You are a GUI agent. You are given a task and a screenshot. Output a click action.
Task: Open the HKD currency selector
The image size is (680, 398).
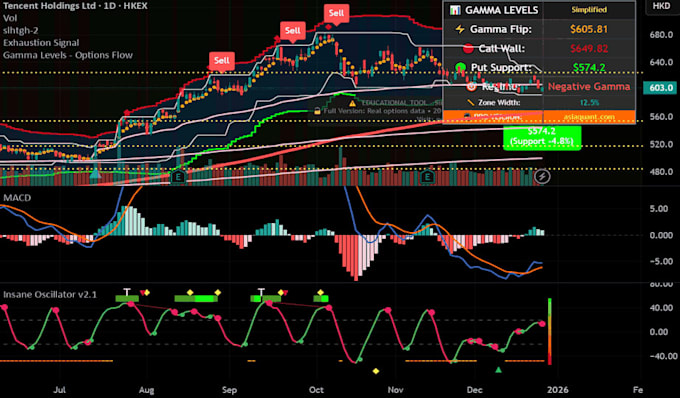click(x=661, y=6)
